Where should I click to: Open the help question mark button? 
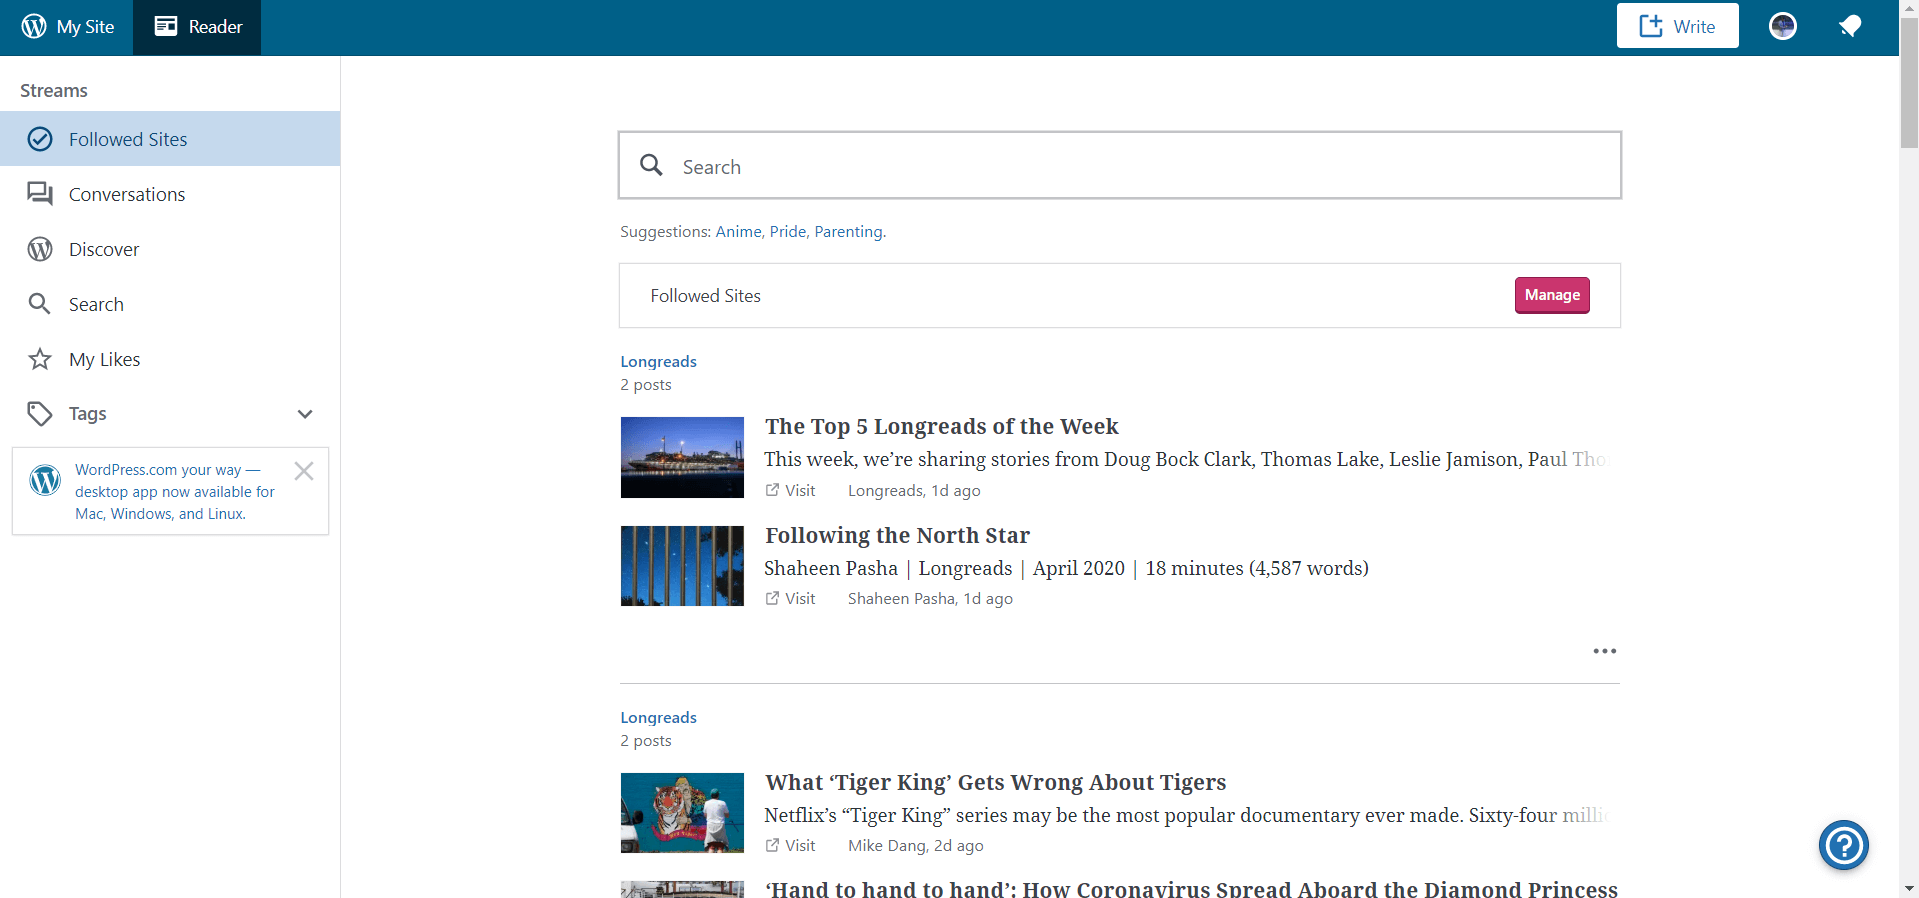1843,845
